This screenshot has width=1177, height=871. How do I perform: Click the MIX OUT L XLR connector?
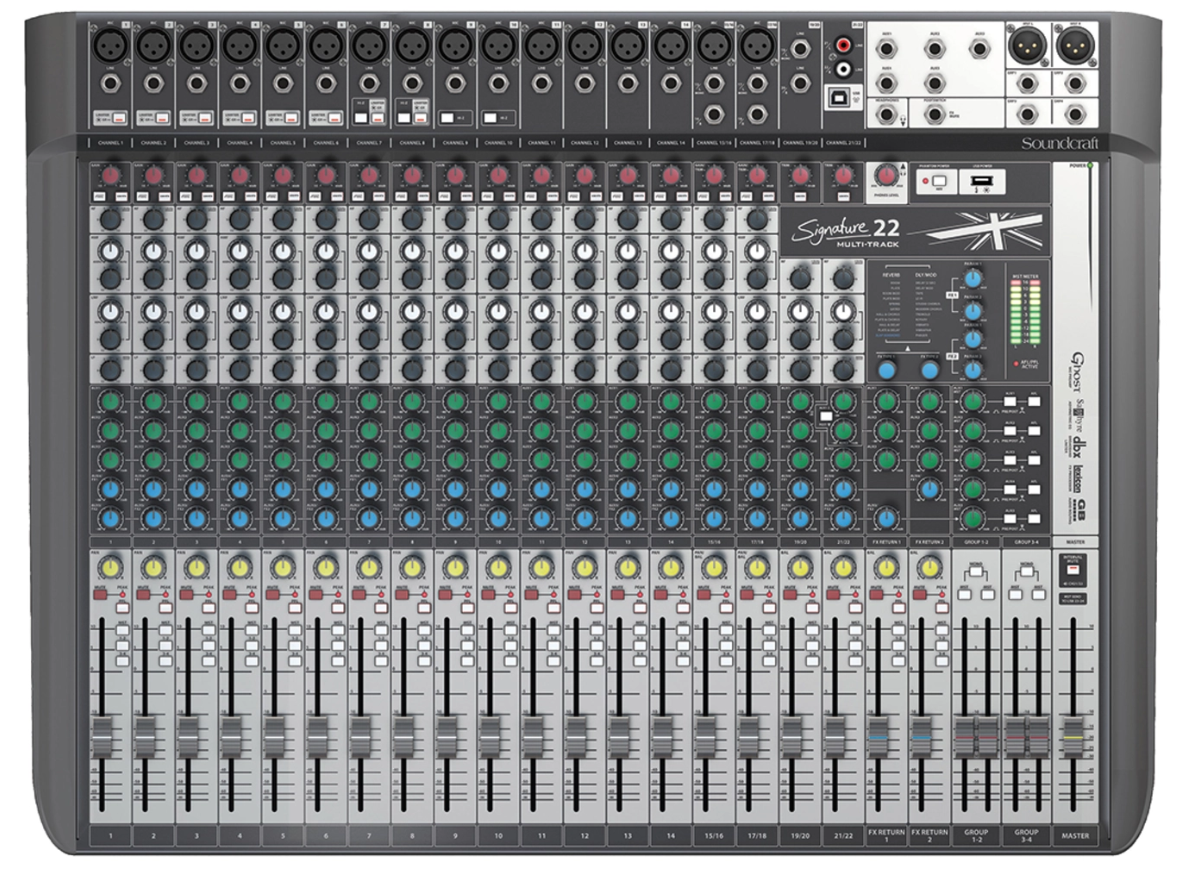(x=1026, y=46)
